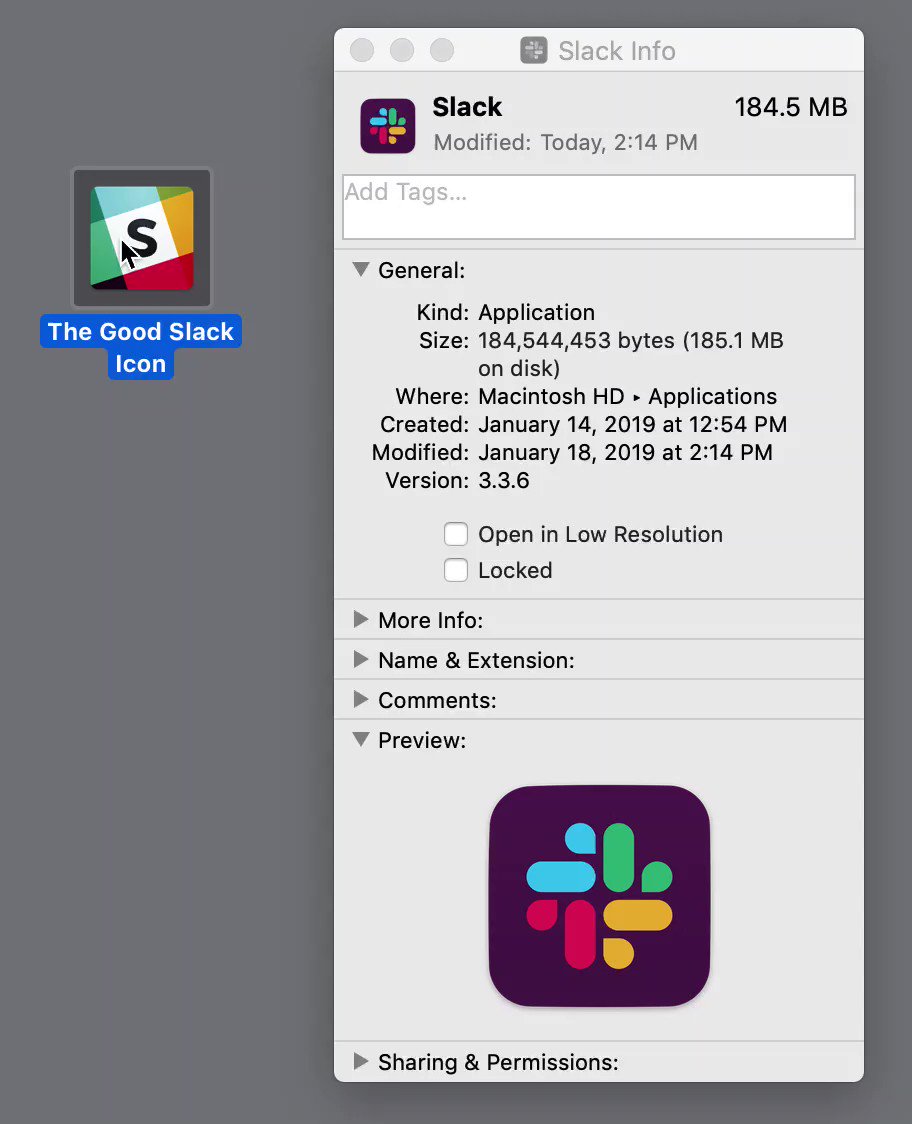Viewport: 912px width, 1124px height.
Task: Expand the Name & Extension section
Action: tap(361, 659)
